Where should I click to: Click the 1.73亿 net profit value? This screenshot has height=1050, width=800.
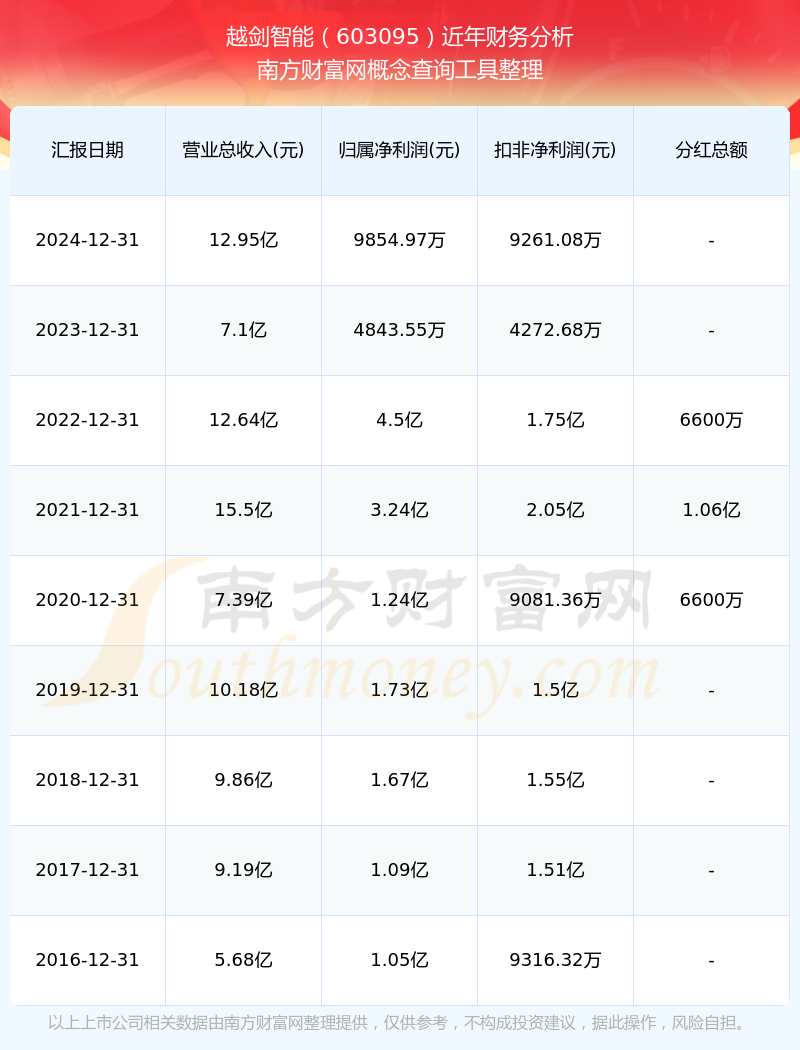(x=400, y=690)
